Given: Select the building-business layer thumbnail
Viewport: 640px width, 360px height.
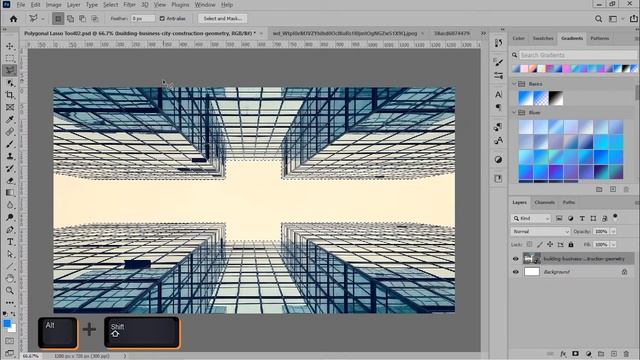Looking at the screenshot, I should pos(531,259).
